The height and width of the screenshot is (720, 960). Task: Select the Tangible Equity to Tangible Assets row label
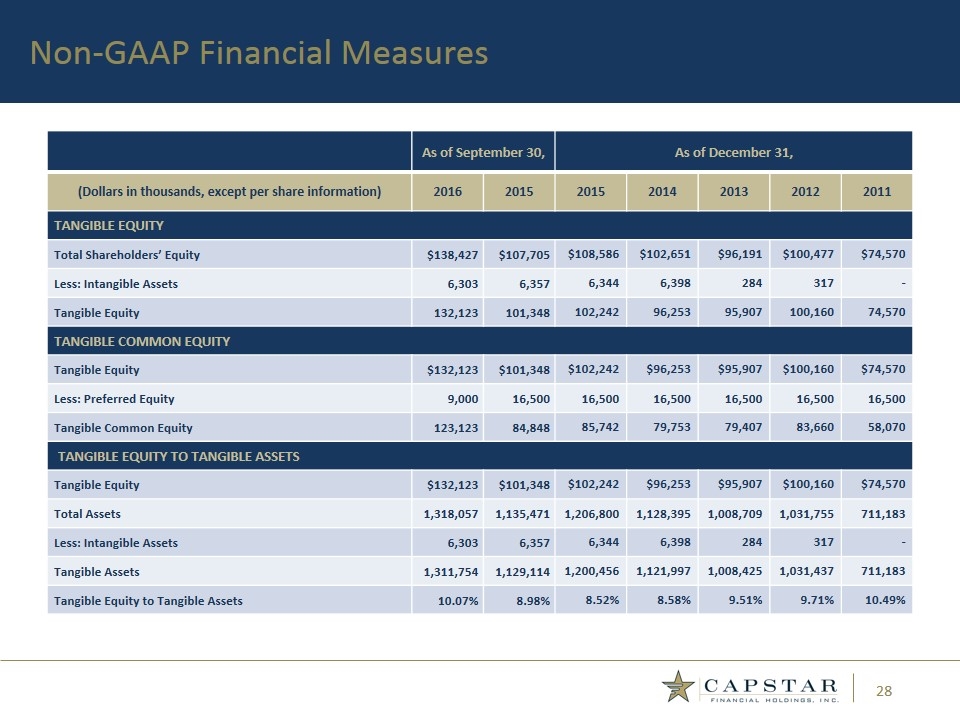pyautogui.click(x=148, y=601)
